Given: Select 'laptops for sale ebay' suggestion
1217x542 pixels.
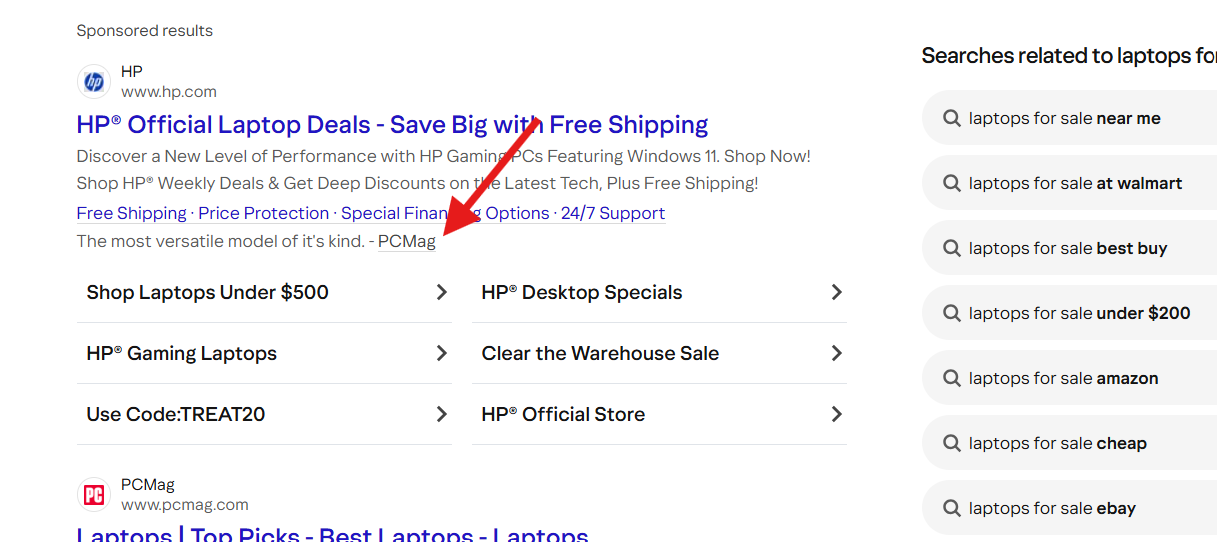Looking at the screenshot, I should pyautogui.click(x=1069, y=508).
